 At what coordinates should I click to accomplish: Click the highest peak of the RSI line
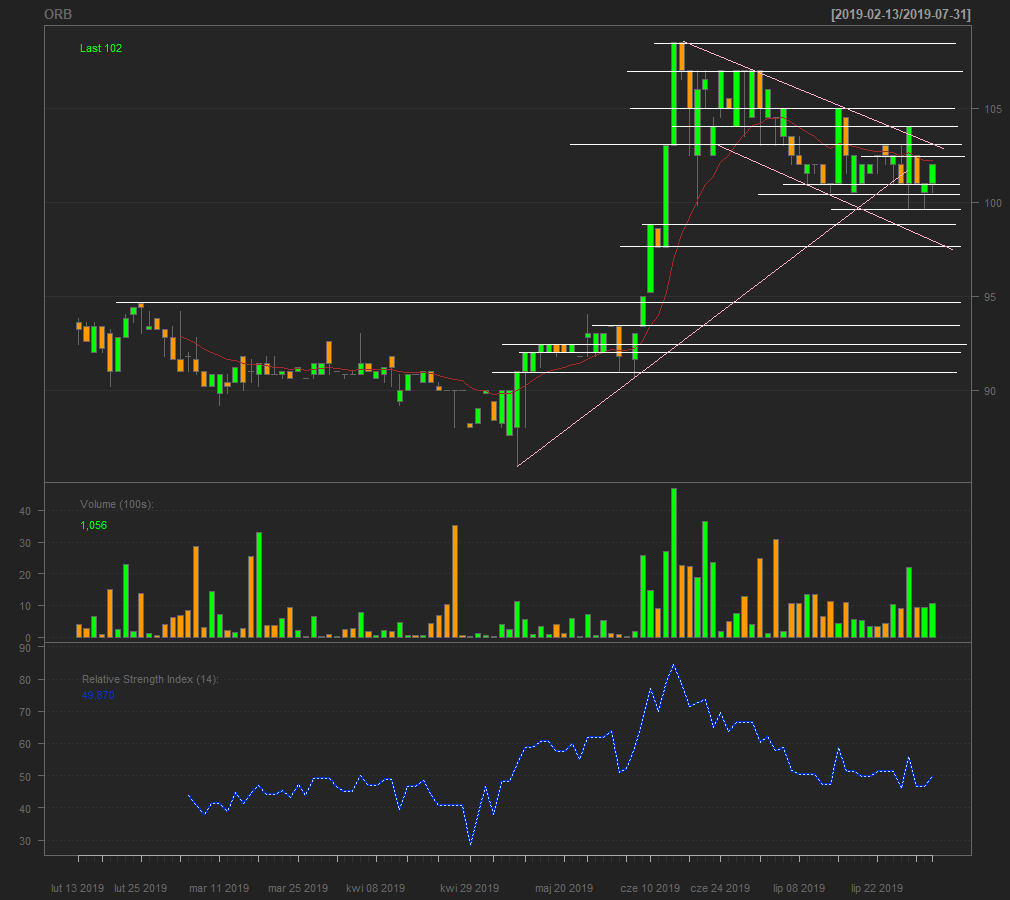coord(674,665)
